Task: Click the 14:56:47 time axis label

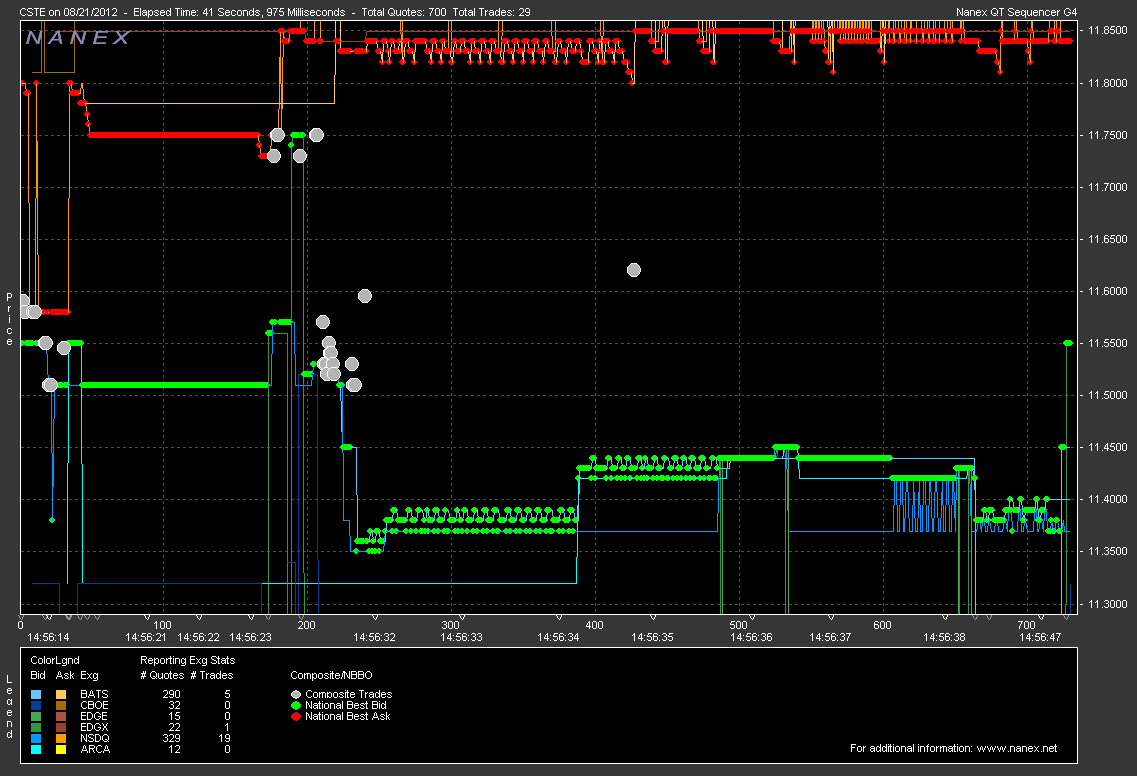Action: [1040, 637]
